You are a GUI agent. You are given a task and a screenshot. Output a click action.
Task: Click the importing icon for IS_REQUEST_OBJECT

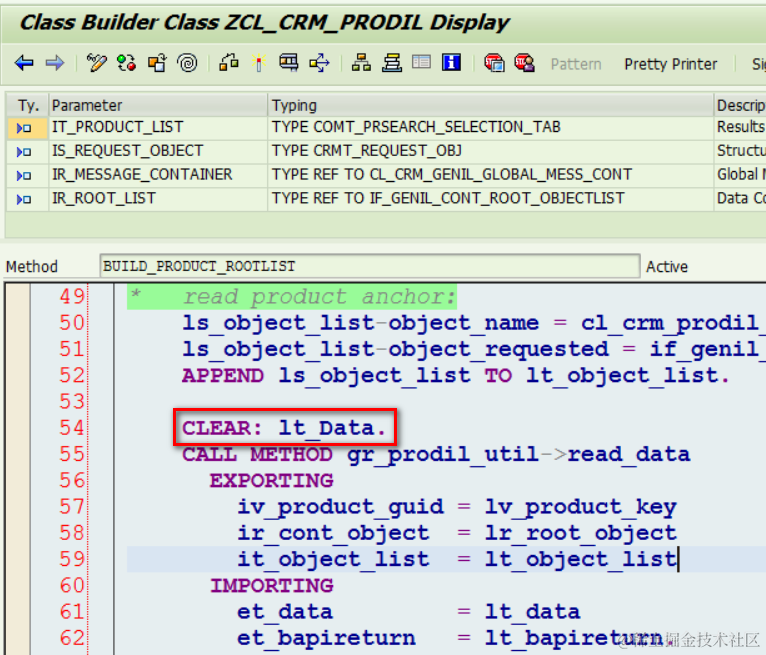click(x=24, y=152)
